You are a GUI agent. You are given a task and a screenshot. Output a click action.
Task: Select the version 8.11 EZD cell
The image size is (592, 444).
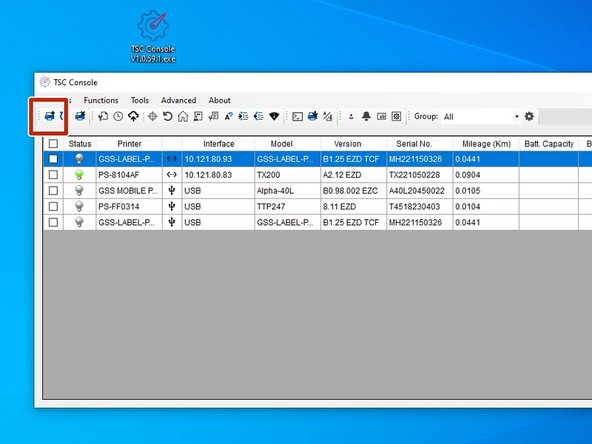click(x=353, y=207)
